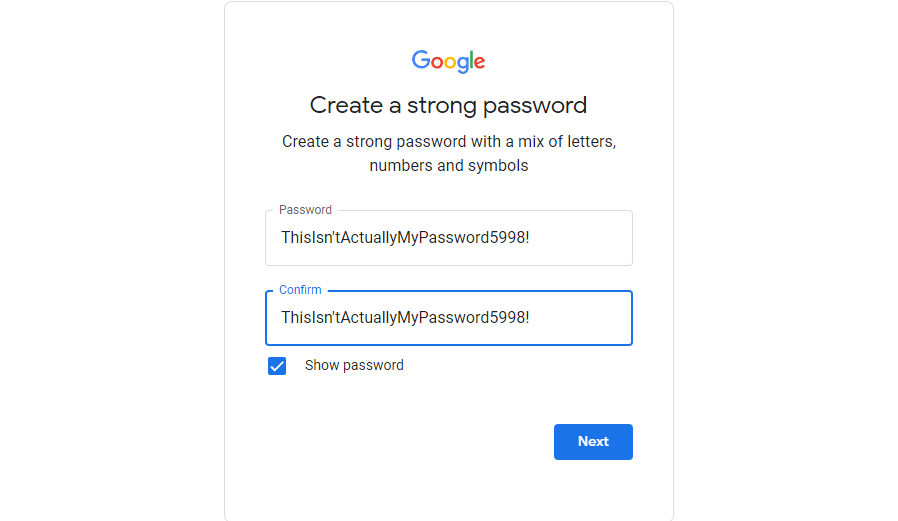The height and width of the screenshot is (521, 898).
Task: Click inside the Confirm input field
Action: tap(580, 318)
